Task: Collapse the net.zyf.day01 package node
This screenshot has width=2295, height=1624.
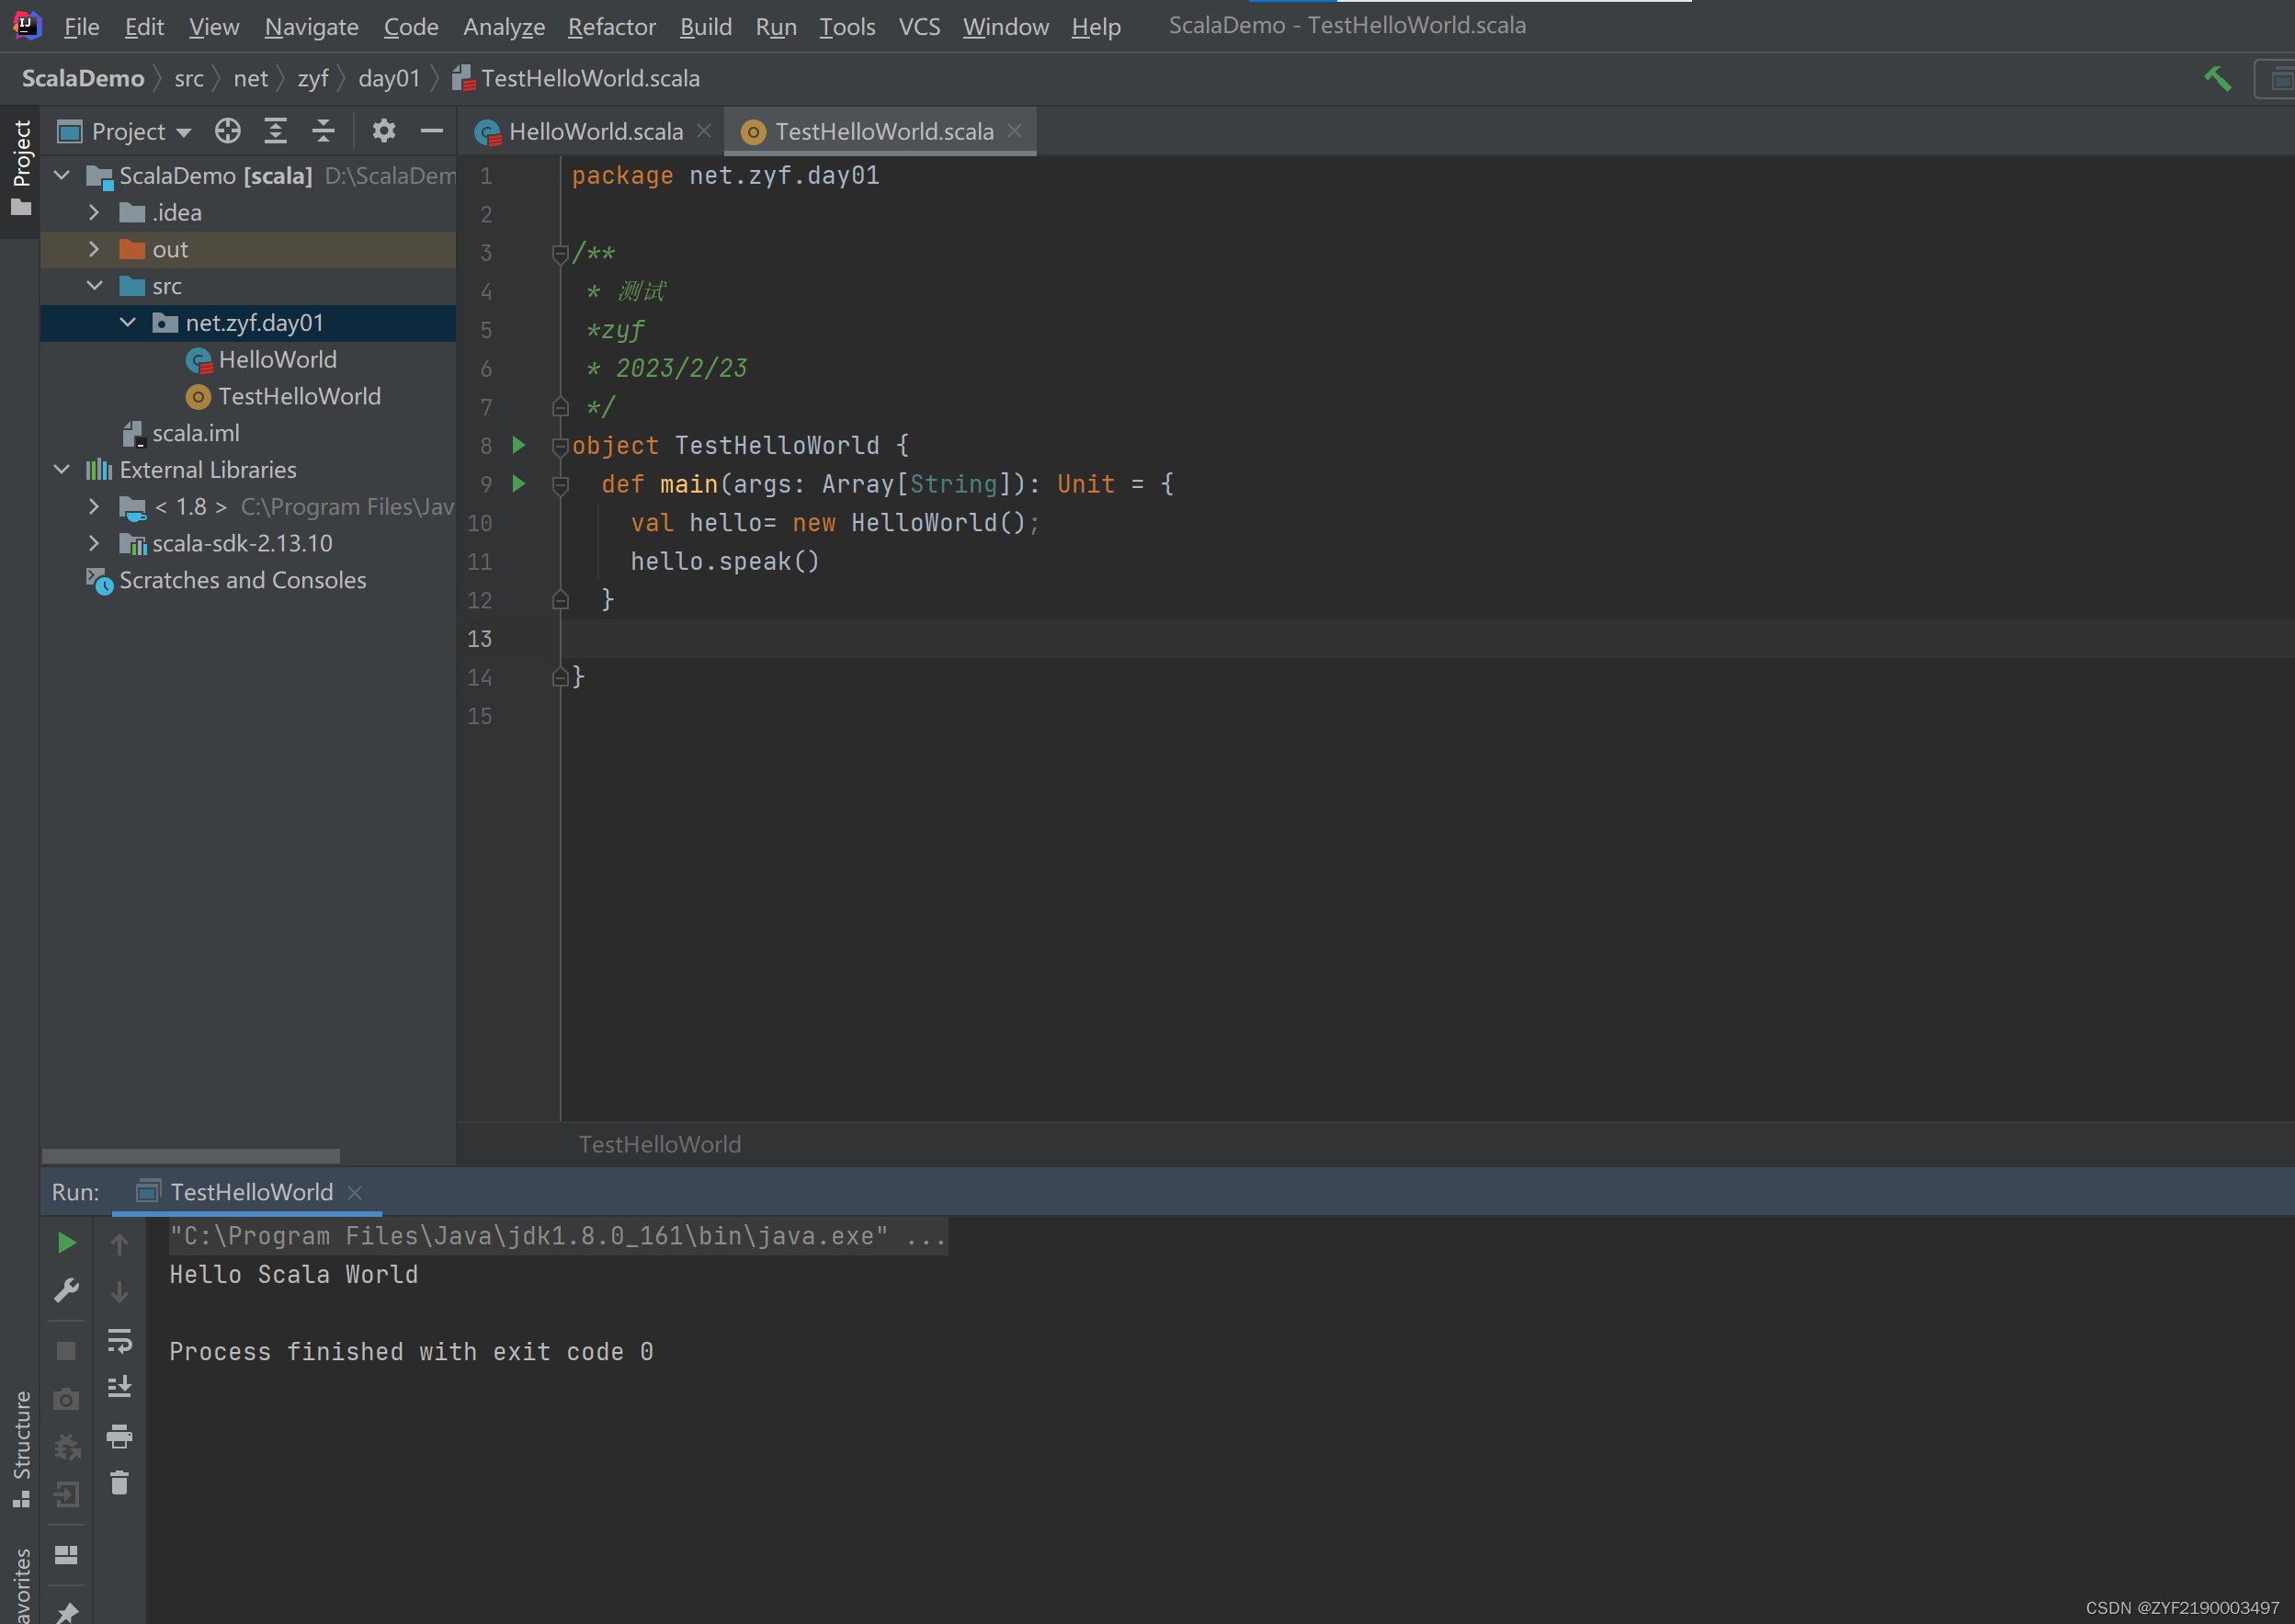Action: pyautogui.click(x=128, y=322)
